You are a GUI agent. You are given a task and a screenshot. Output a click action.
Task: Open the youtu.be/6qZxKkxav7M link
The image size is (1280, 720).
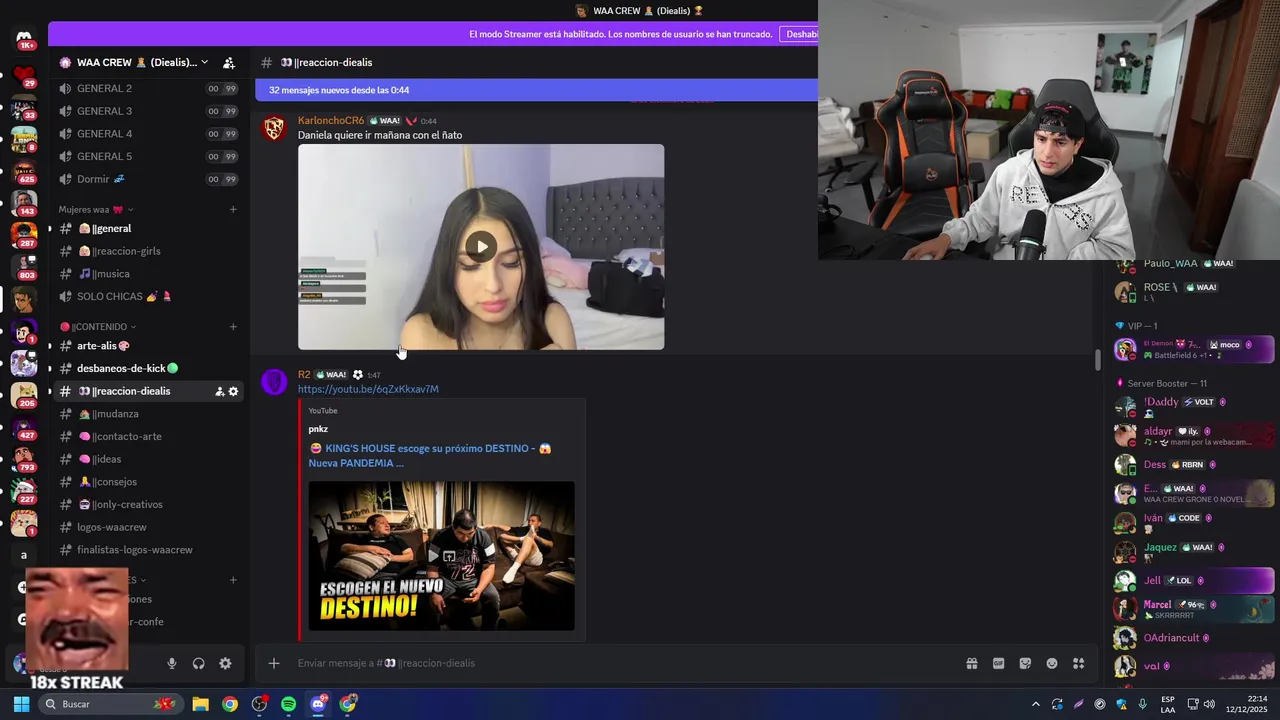(368, 389)
